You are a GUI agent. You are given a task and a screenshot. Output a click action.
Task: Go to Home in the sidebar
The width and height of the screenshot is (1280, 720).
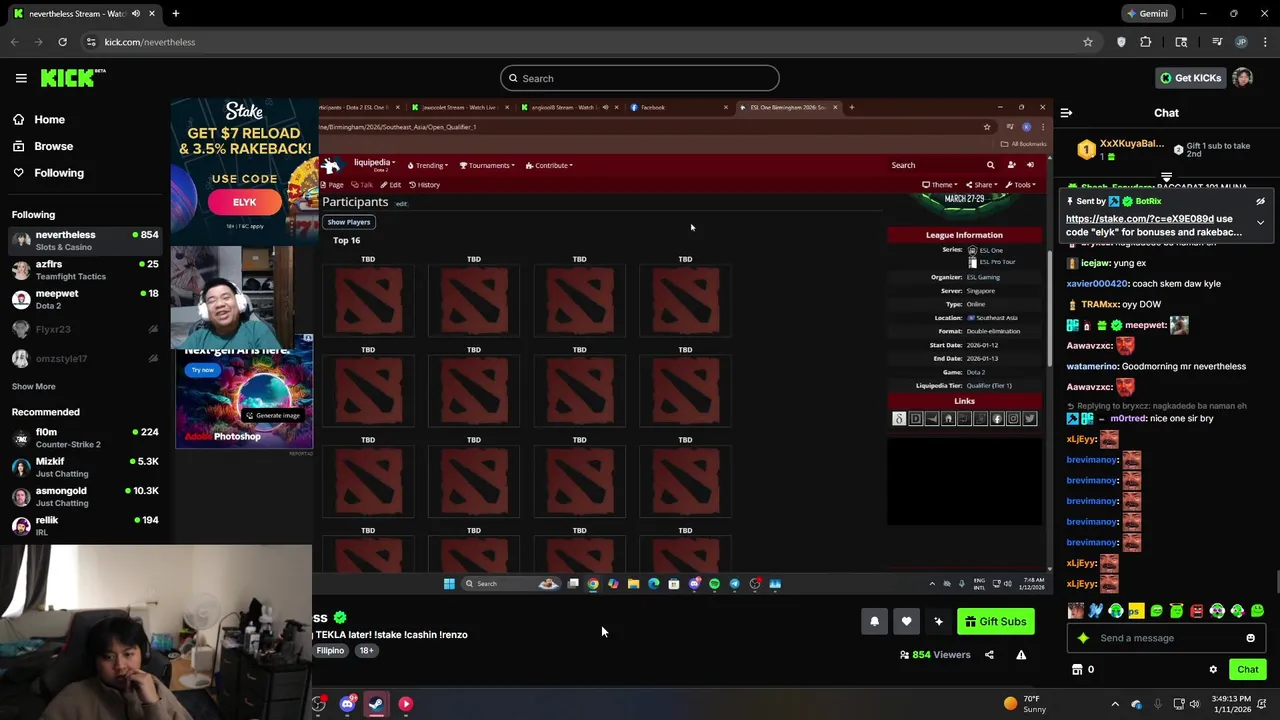(49, 119)
